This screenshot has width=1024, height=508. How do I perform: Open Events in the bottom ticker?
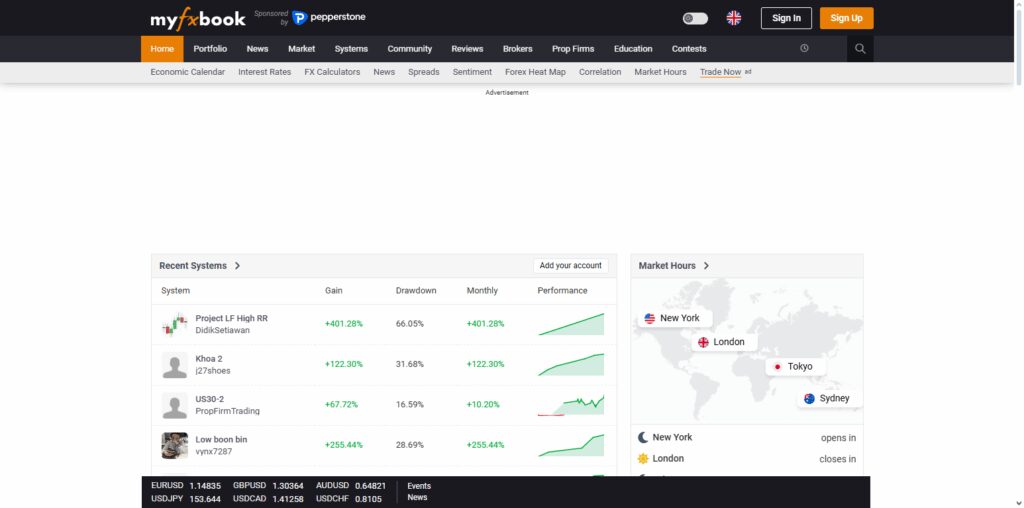pyautogui.click(x=419, y=486)
